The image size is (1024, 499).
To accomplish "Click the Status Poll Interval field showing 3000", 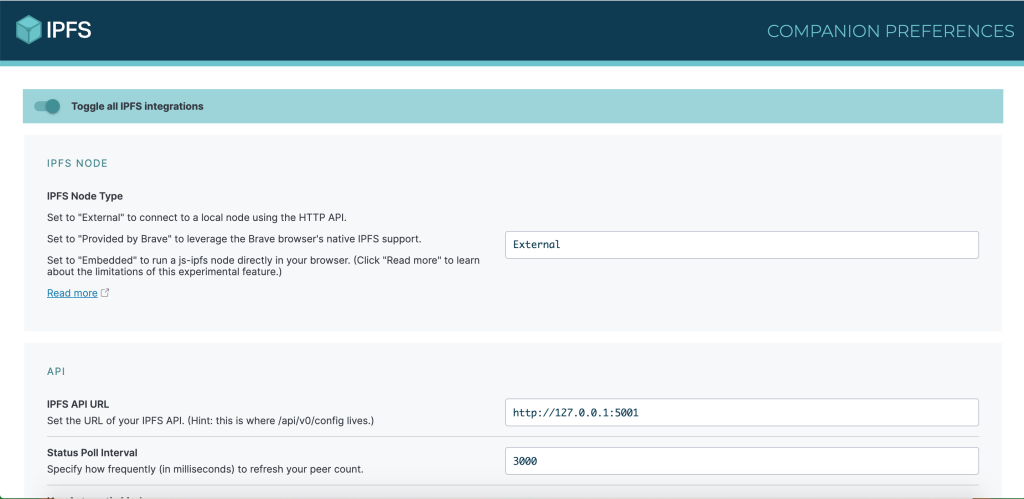I will coord(741,461).
